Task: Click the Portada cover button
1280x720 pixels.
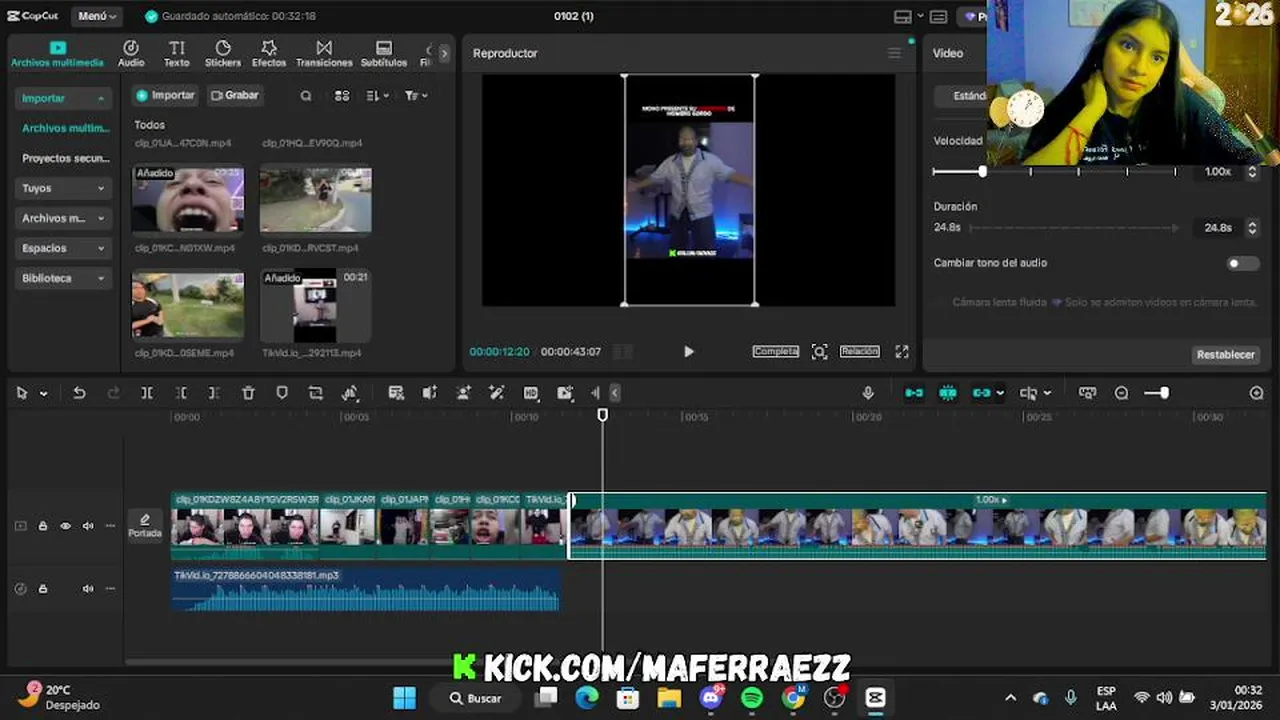Action: pyautogui.click(x=145, y=526)
